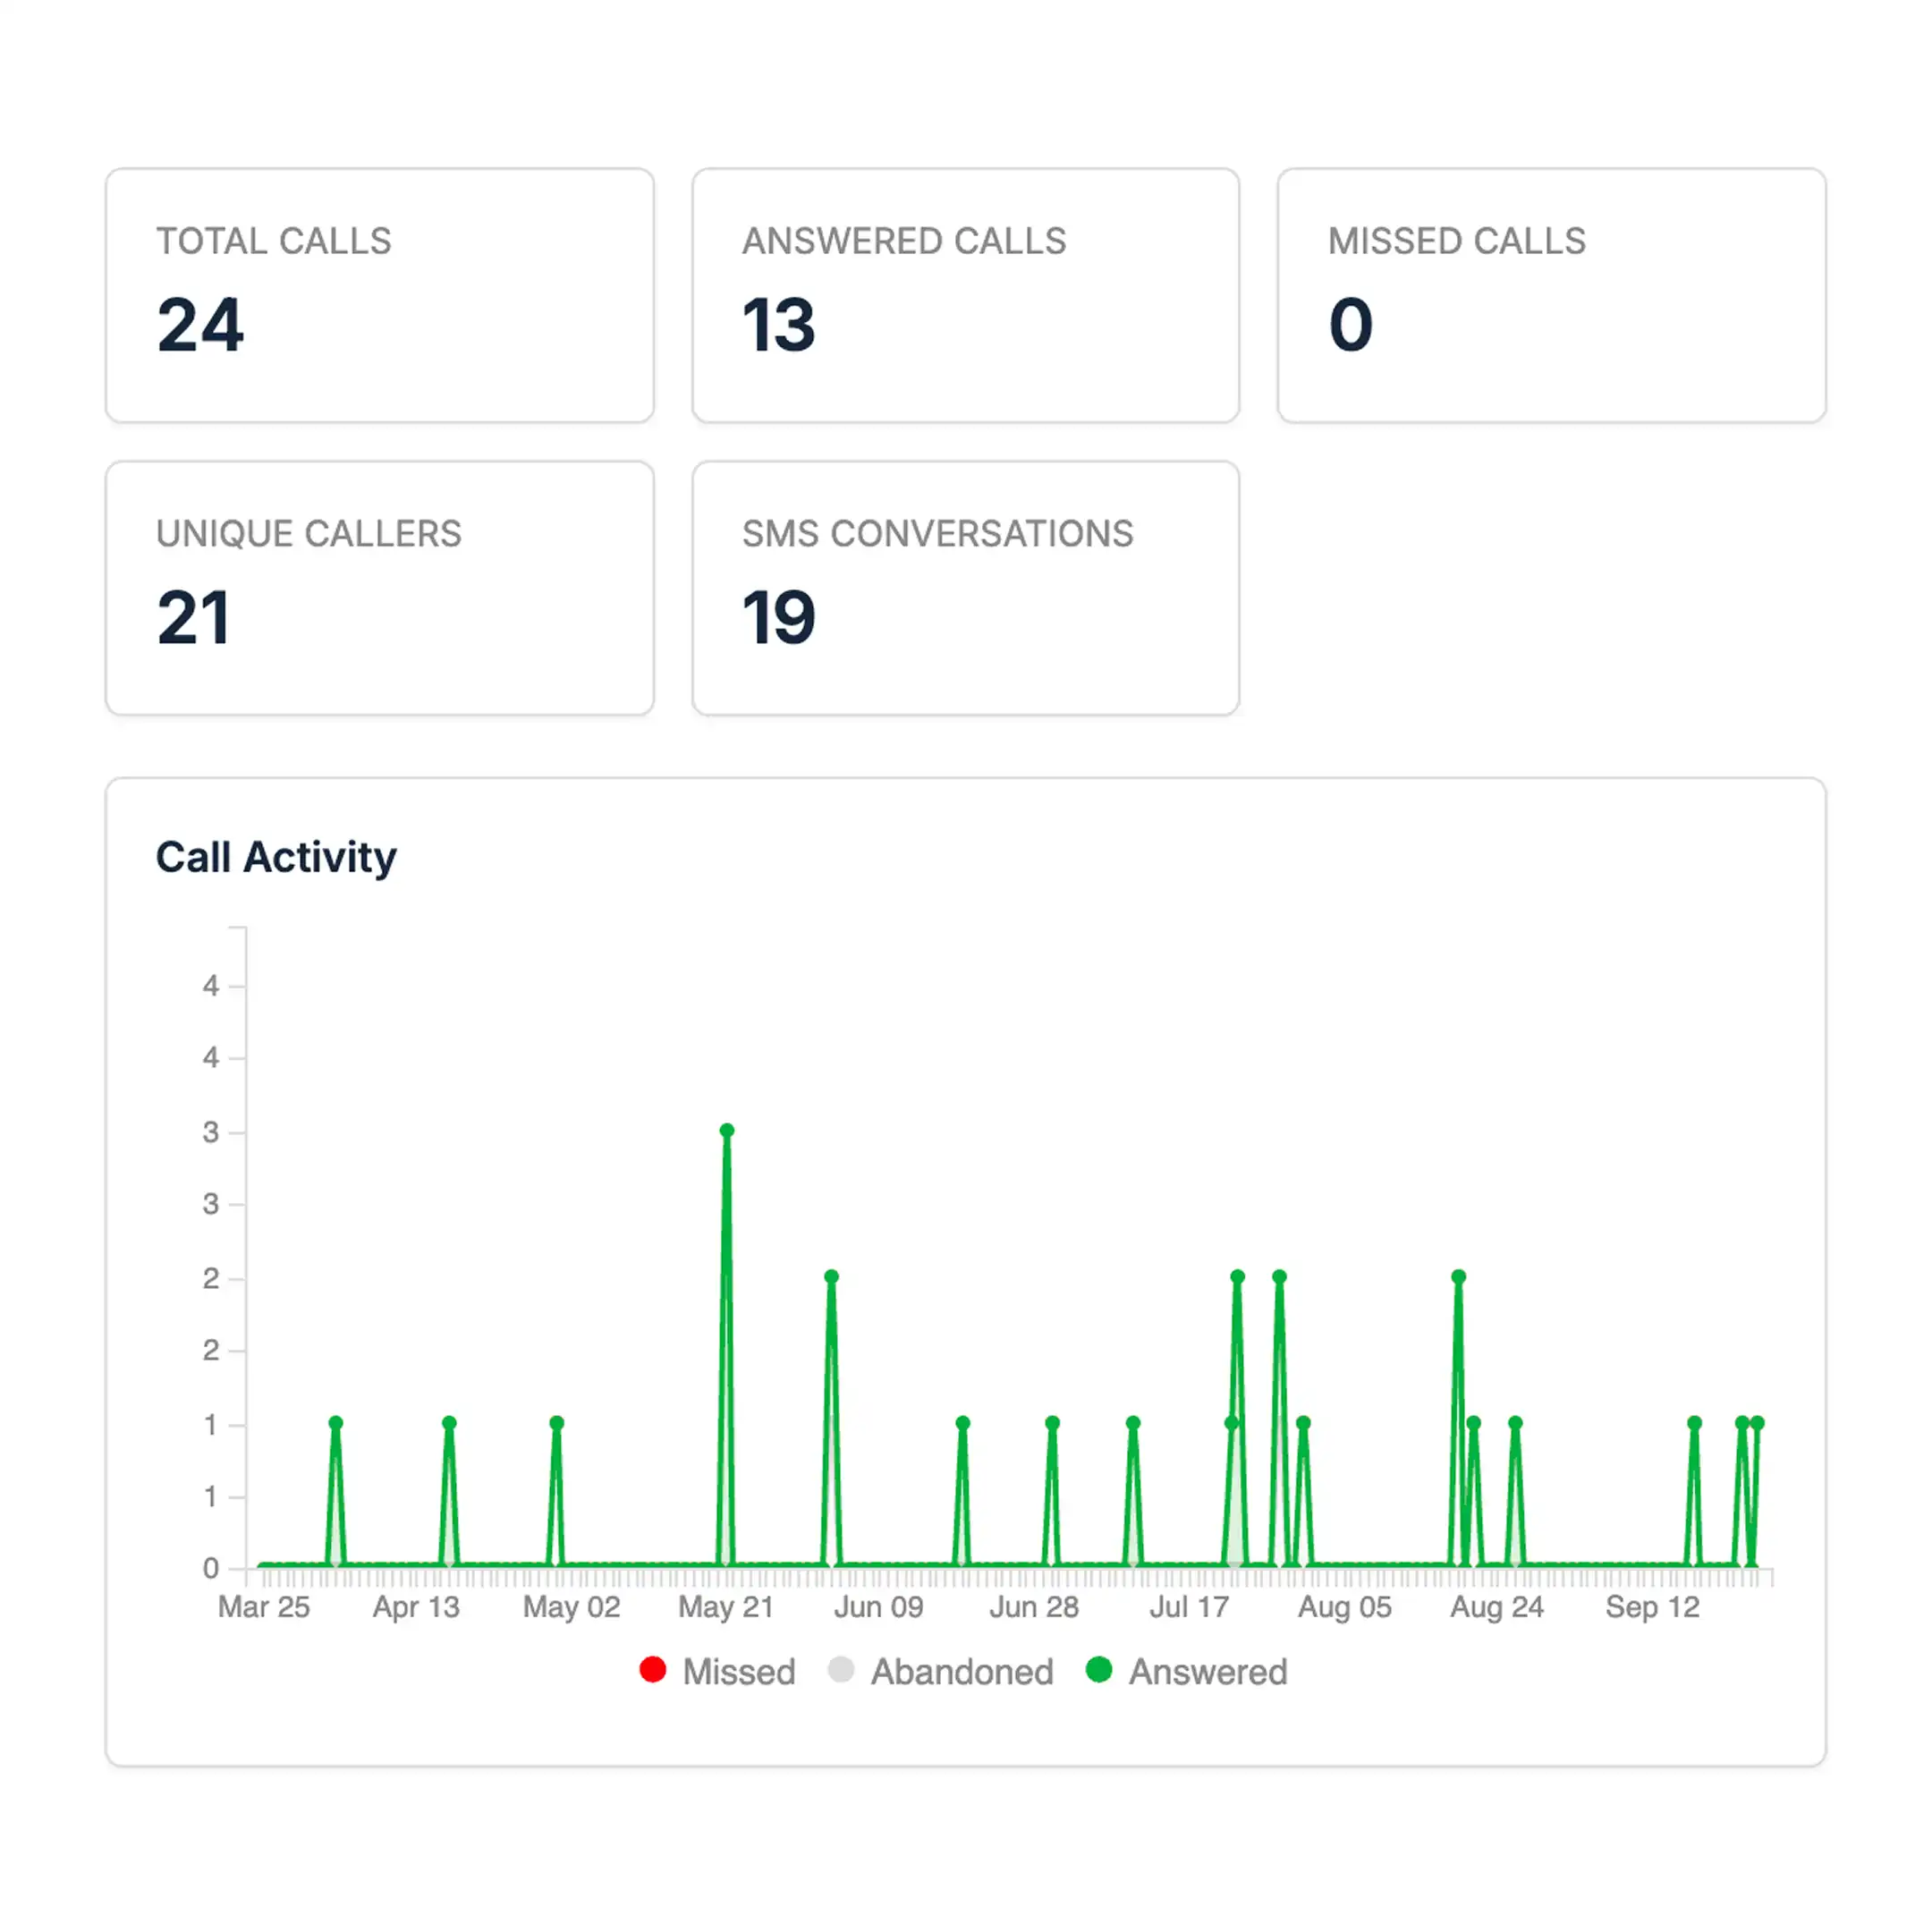Open the SMS Conversations card
Image resolution: width=1932 pixels, height=1932 pixels.
966,588
